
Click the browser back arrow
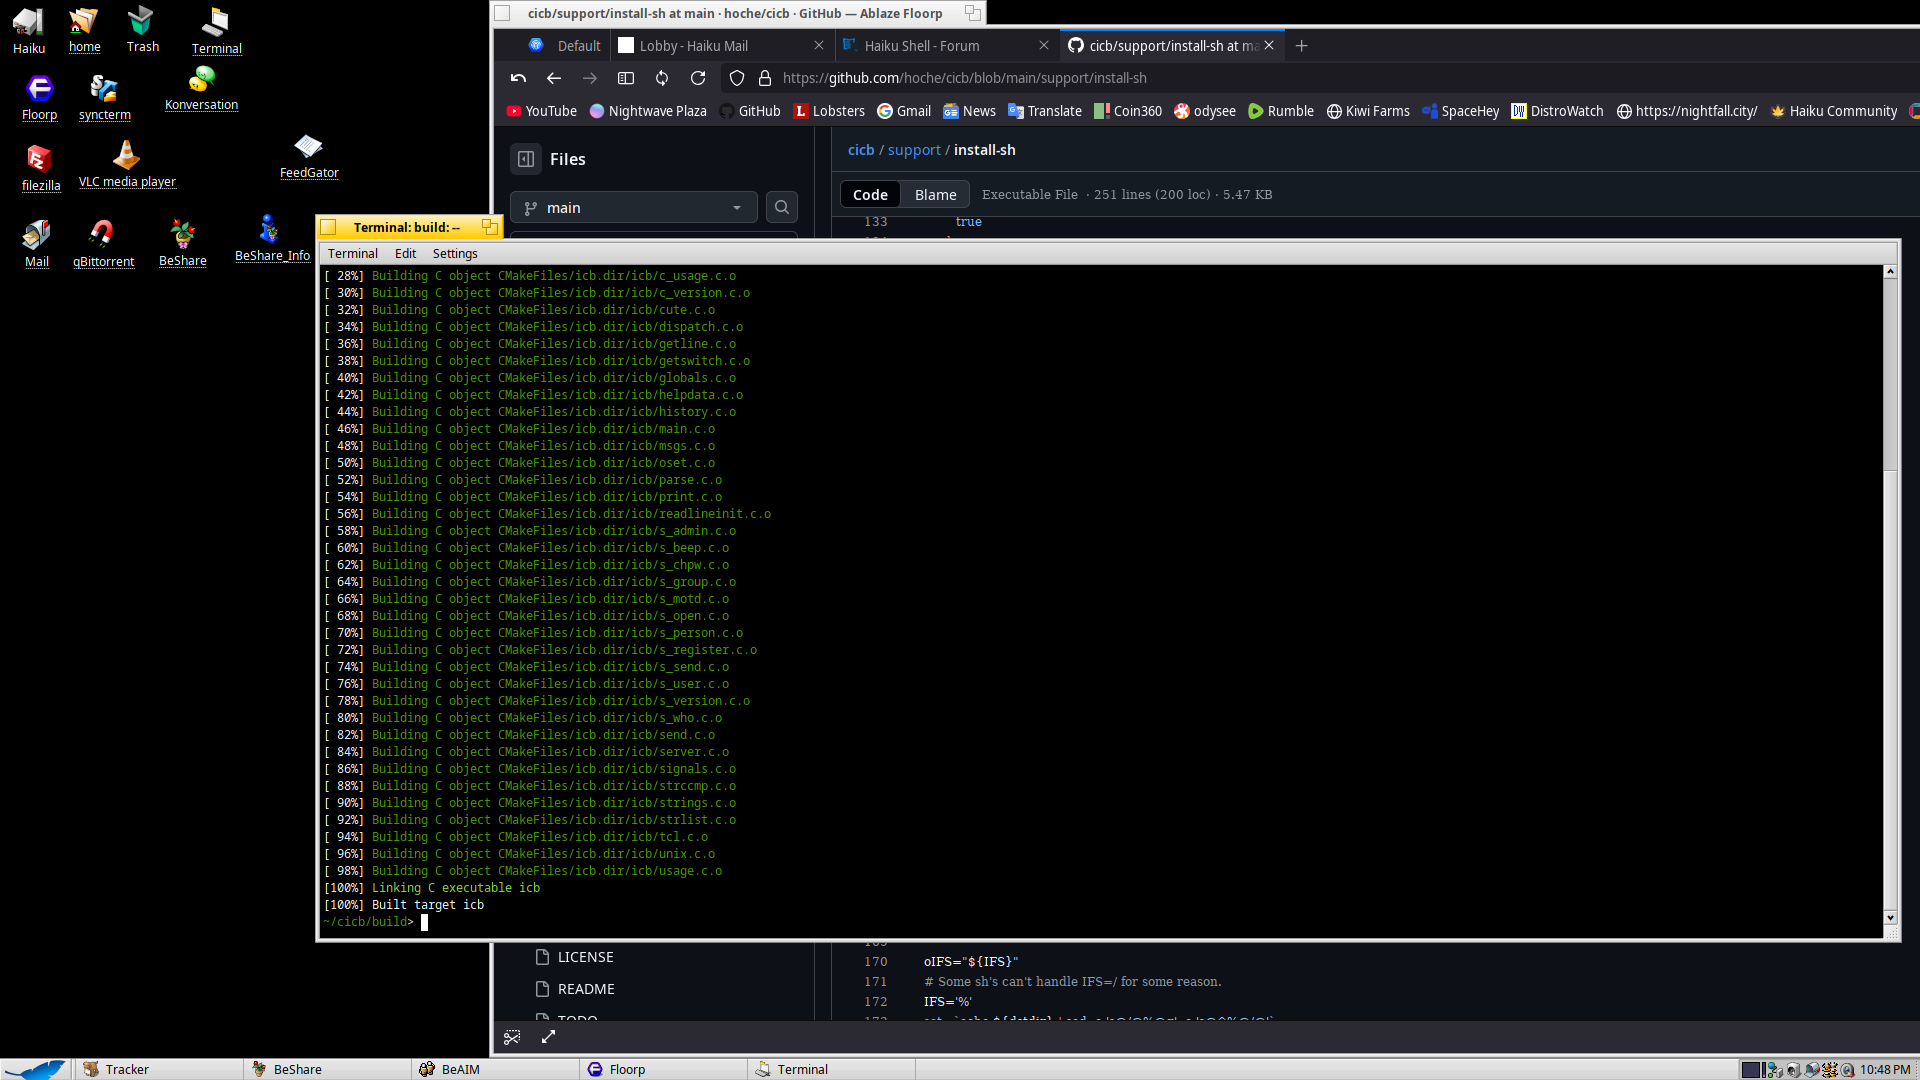pos(554,78)
